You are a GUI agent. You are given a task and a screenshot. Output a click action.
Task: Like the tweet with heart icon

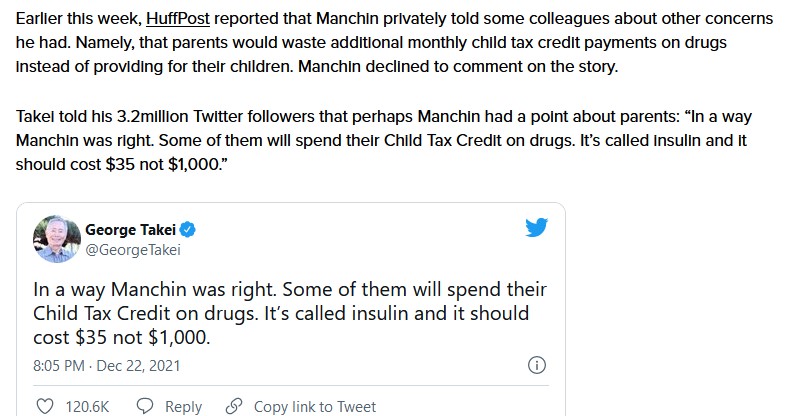point(45,406)
